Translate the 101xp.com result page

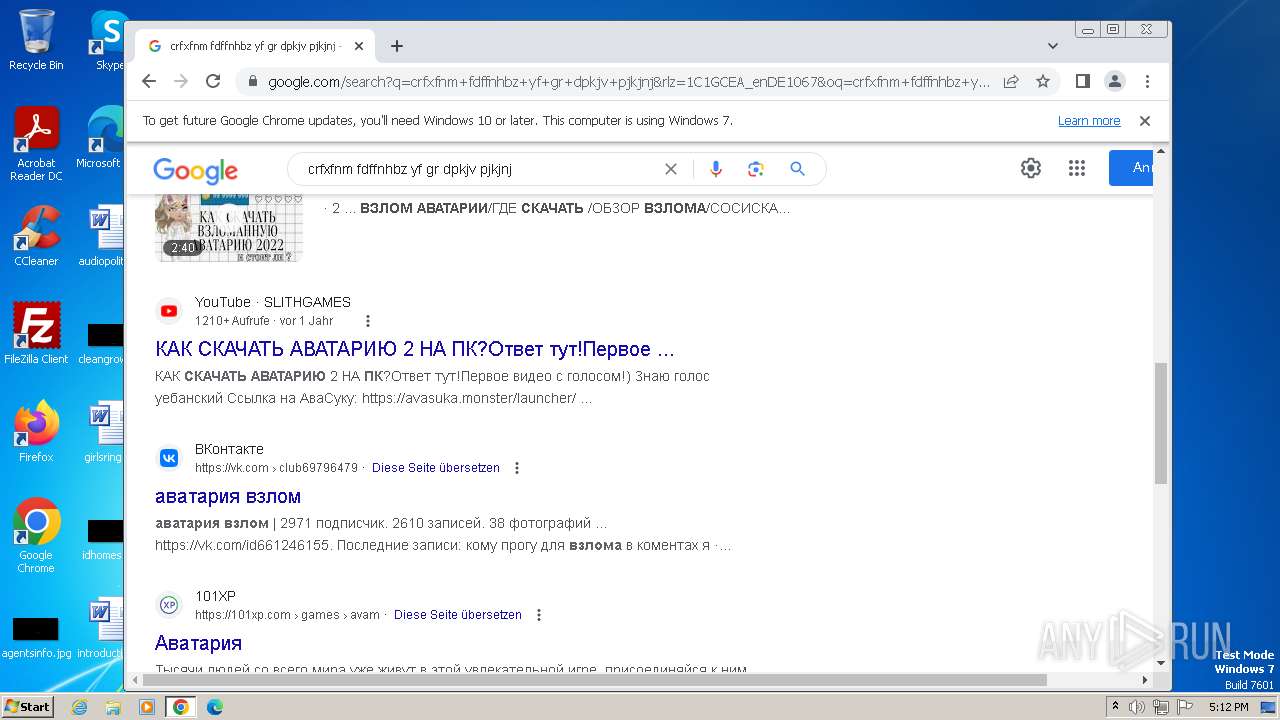coord(458,615)
